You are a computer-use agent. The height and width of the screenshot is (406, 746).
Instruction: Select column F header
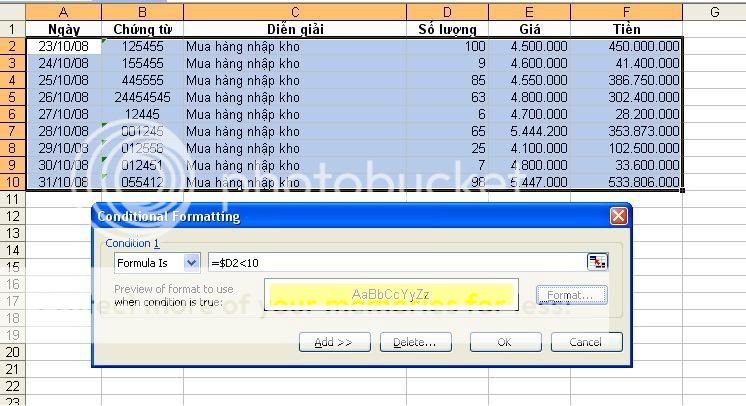(627, 12)
